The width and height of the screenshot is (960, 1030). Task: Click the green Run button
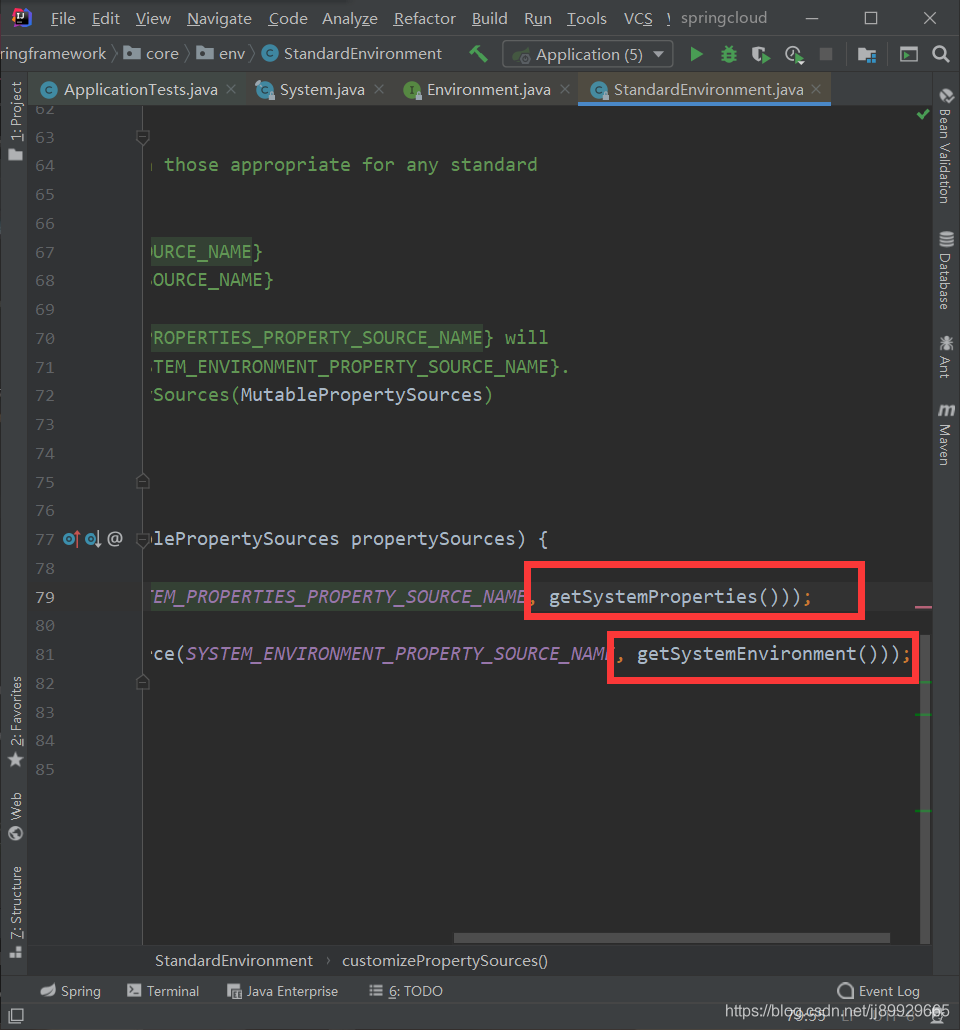697,55
